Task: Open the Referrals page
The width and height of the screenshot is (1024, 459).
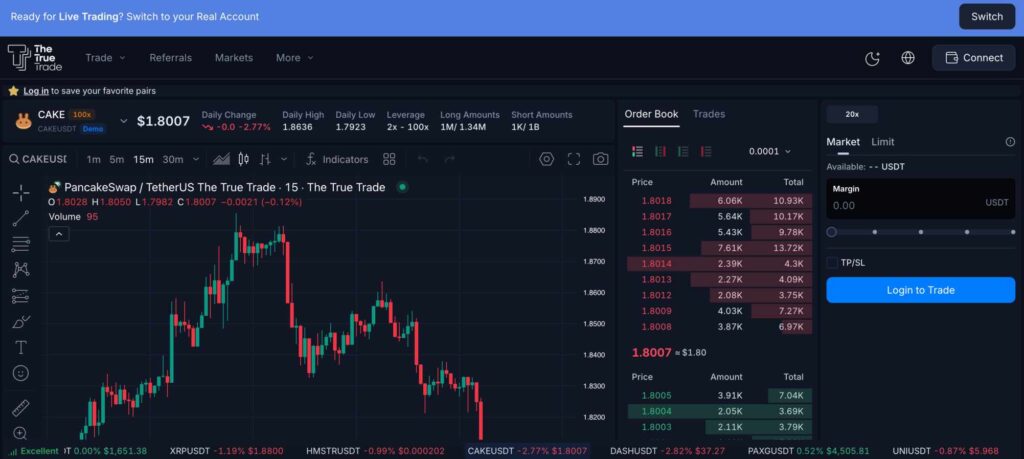Action: click(x=170, y=57)
